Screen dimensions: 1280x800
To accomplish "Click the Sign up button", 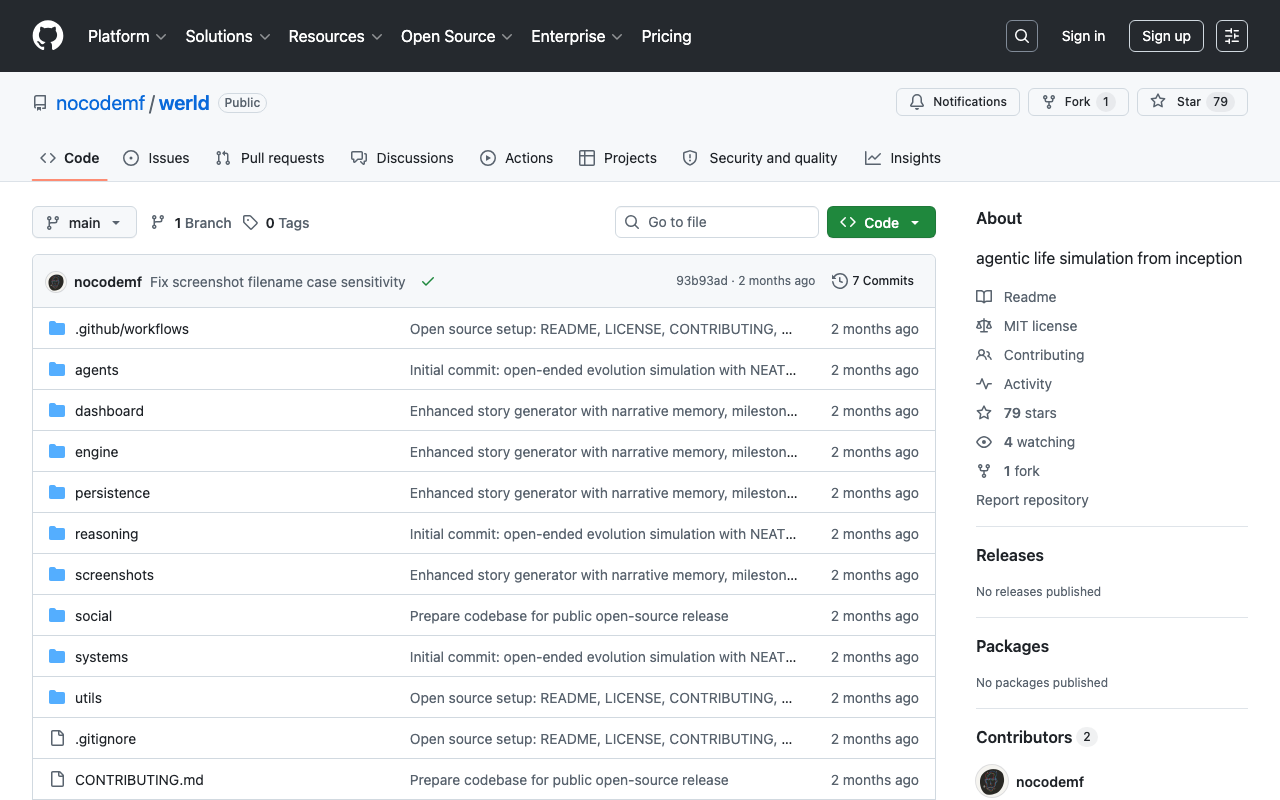I will point(1166,36).
